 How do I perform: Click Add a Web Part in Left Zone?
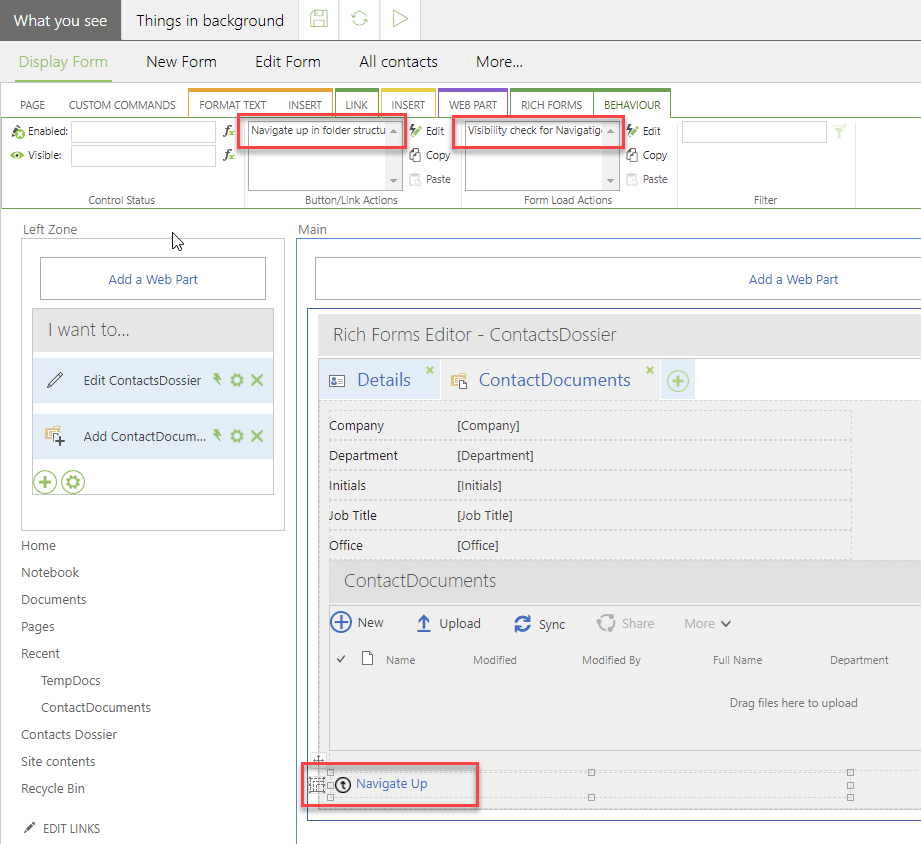(x=153, y=279)
